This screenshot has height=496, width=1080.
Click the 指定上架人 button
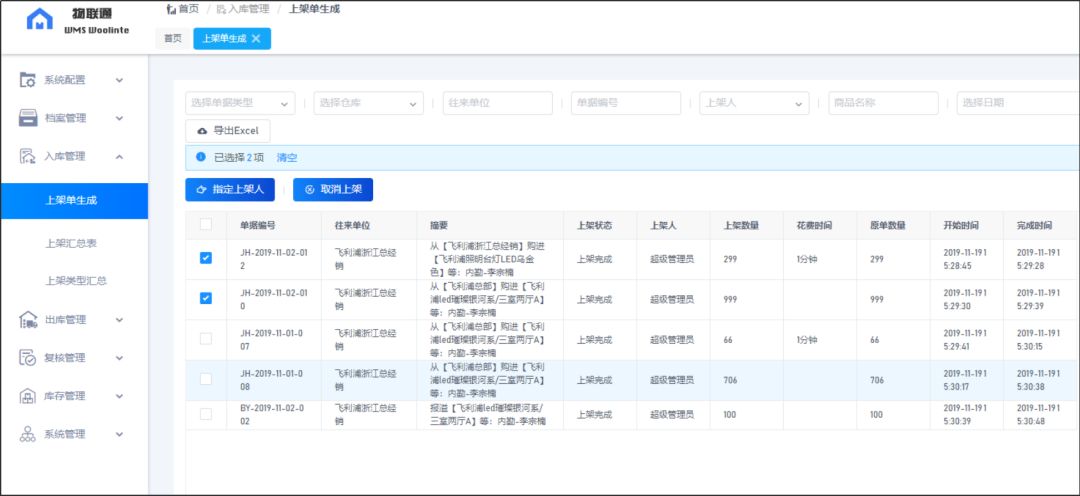coord(230,189)
